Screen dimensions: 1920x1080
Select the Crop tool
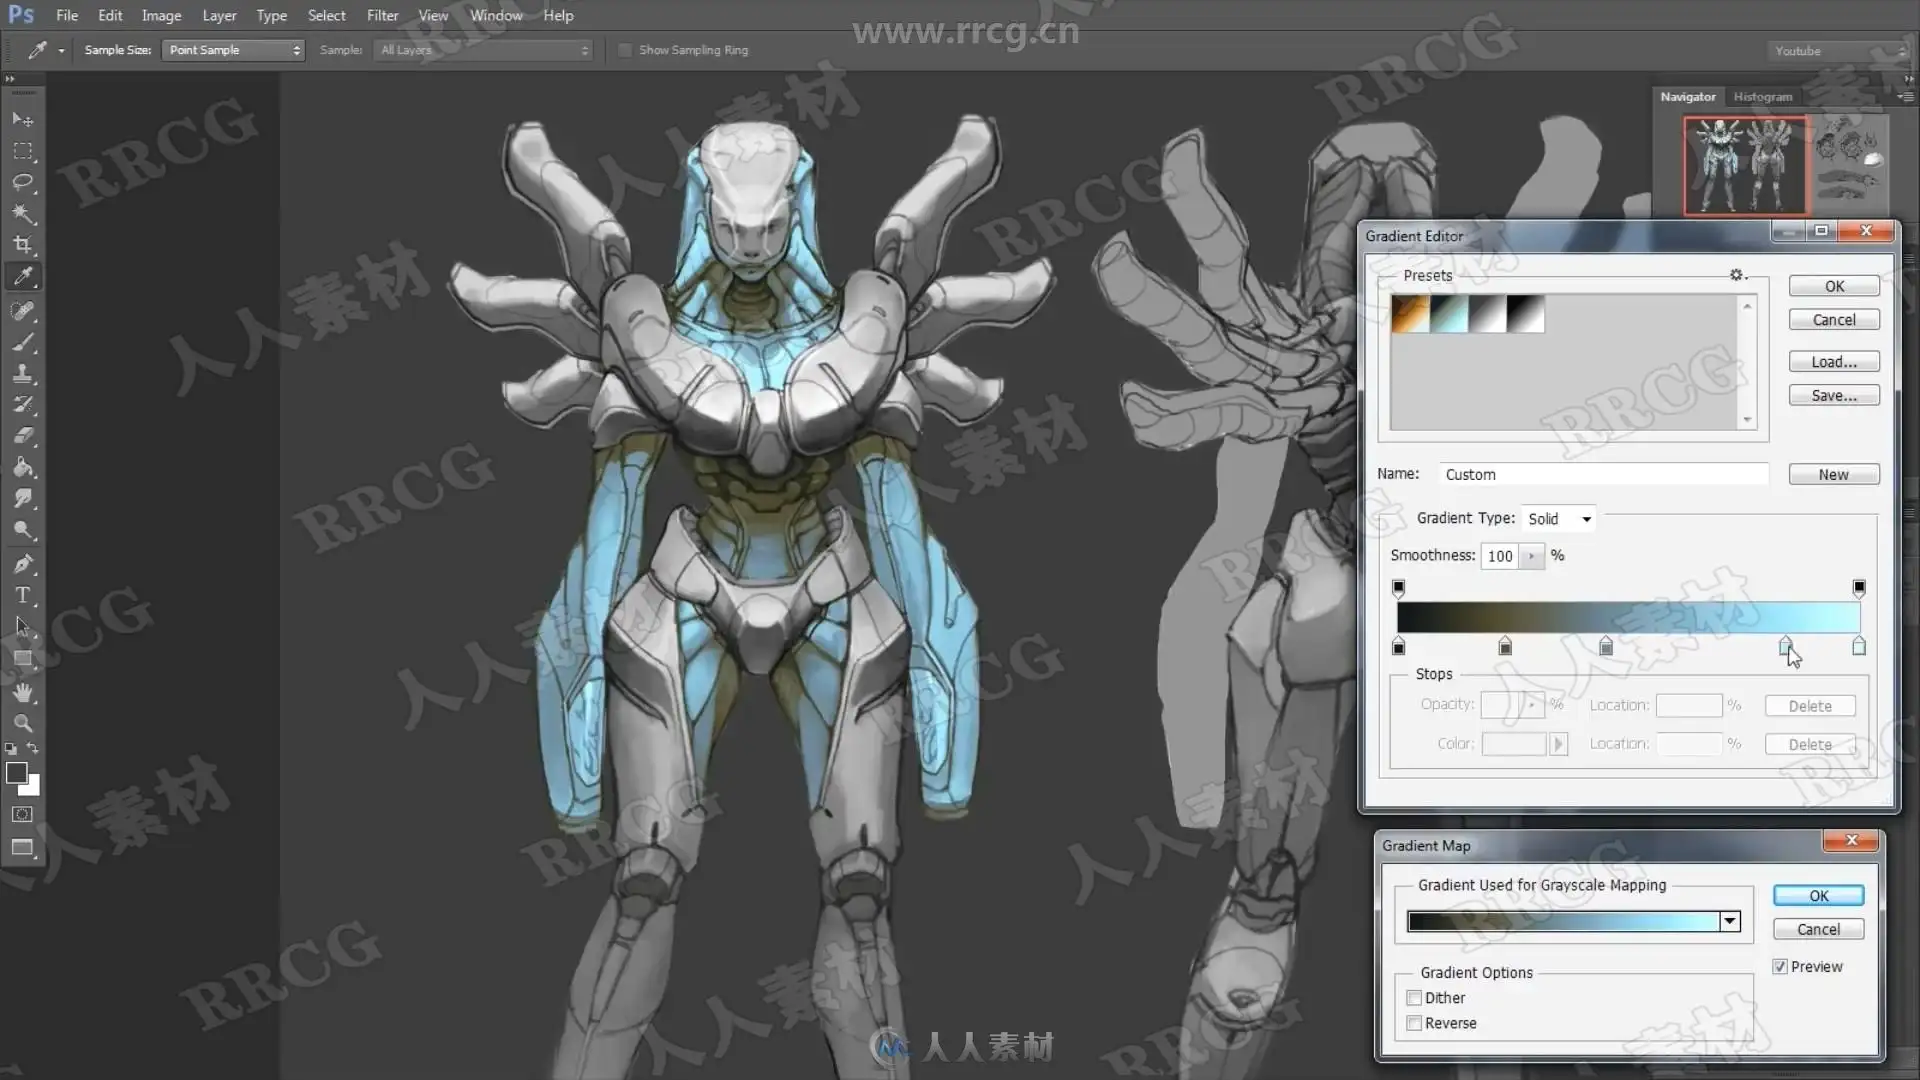22,245
